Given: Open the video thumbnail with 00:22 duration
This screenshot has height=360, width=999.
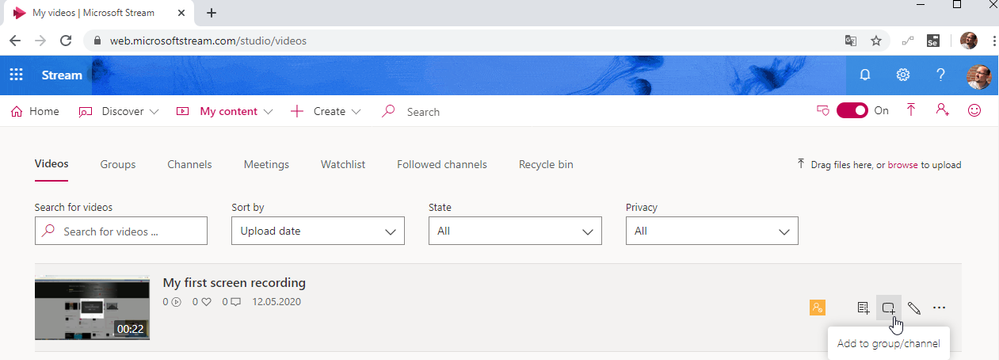Looking at the screenshot, I should coord(92,308).
